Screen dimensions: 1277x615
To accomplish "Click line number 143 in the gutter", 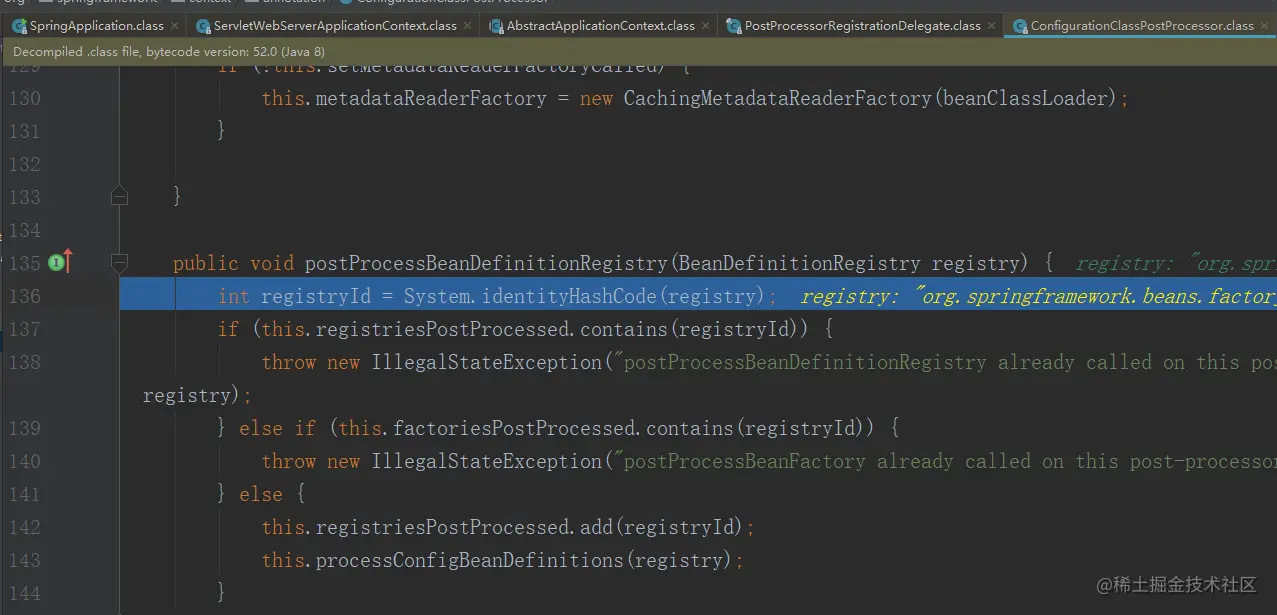I will [25, 560].
